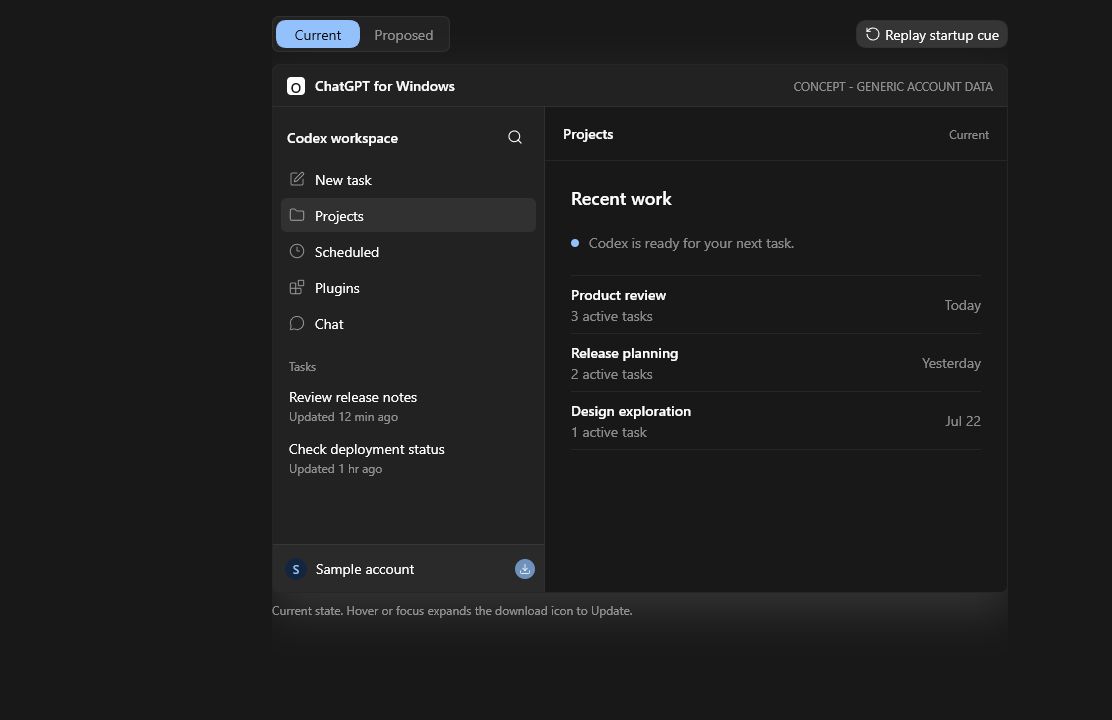
Task: Open the Release planning project
Action: (776, 363)
